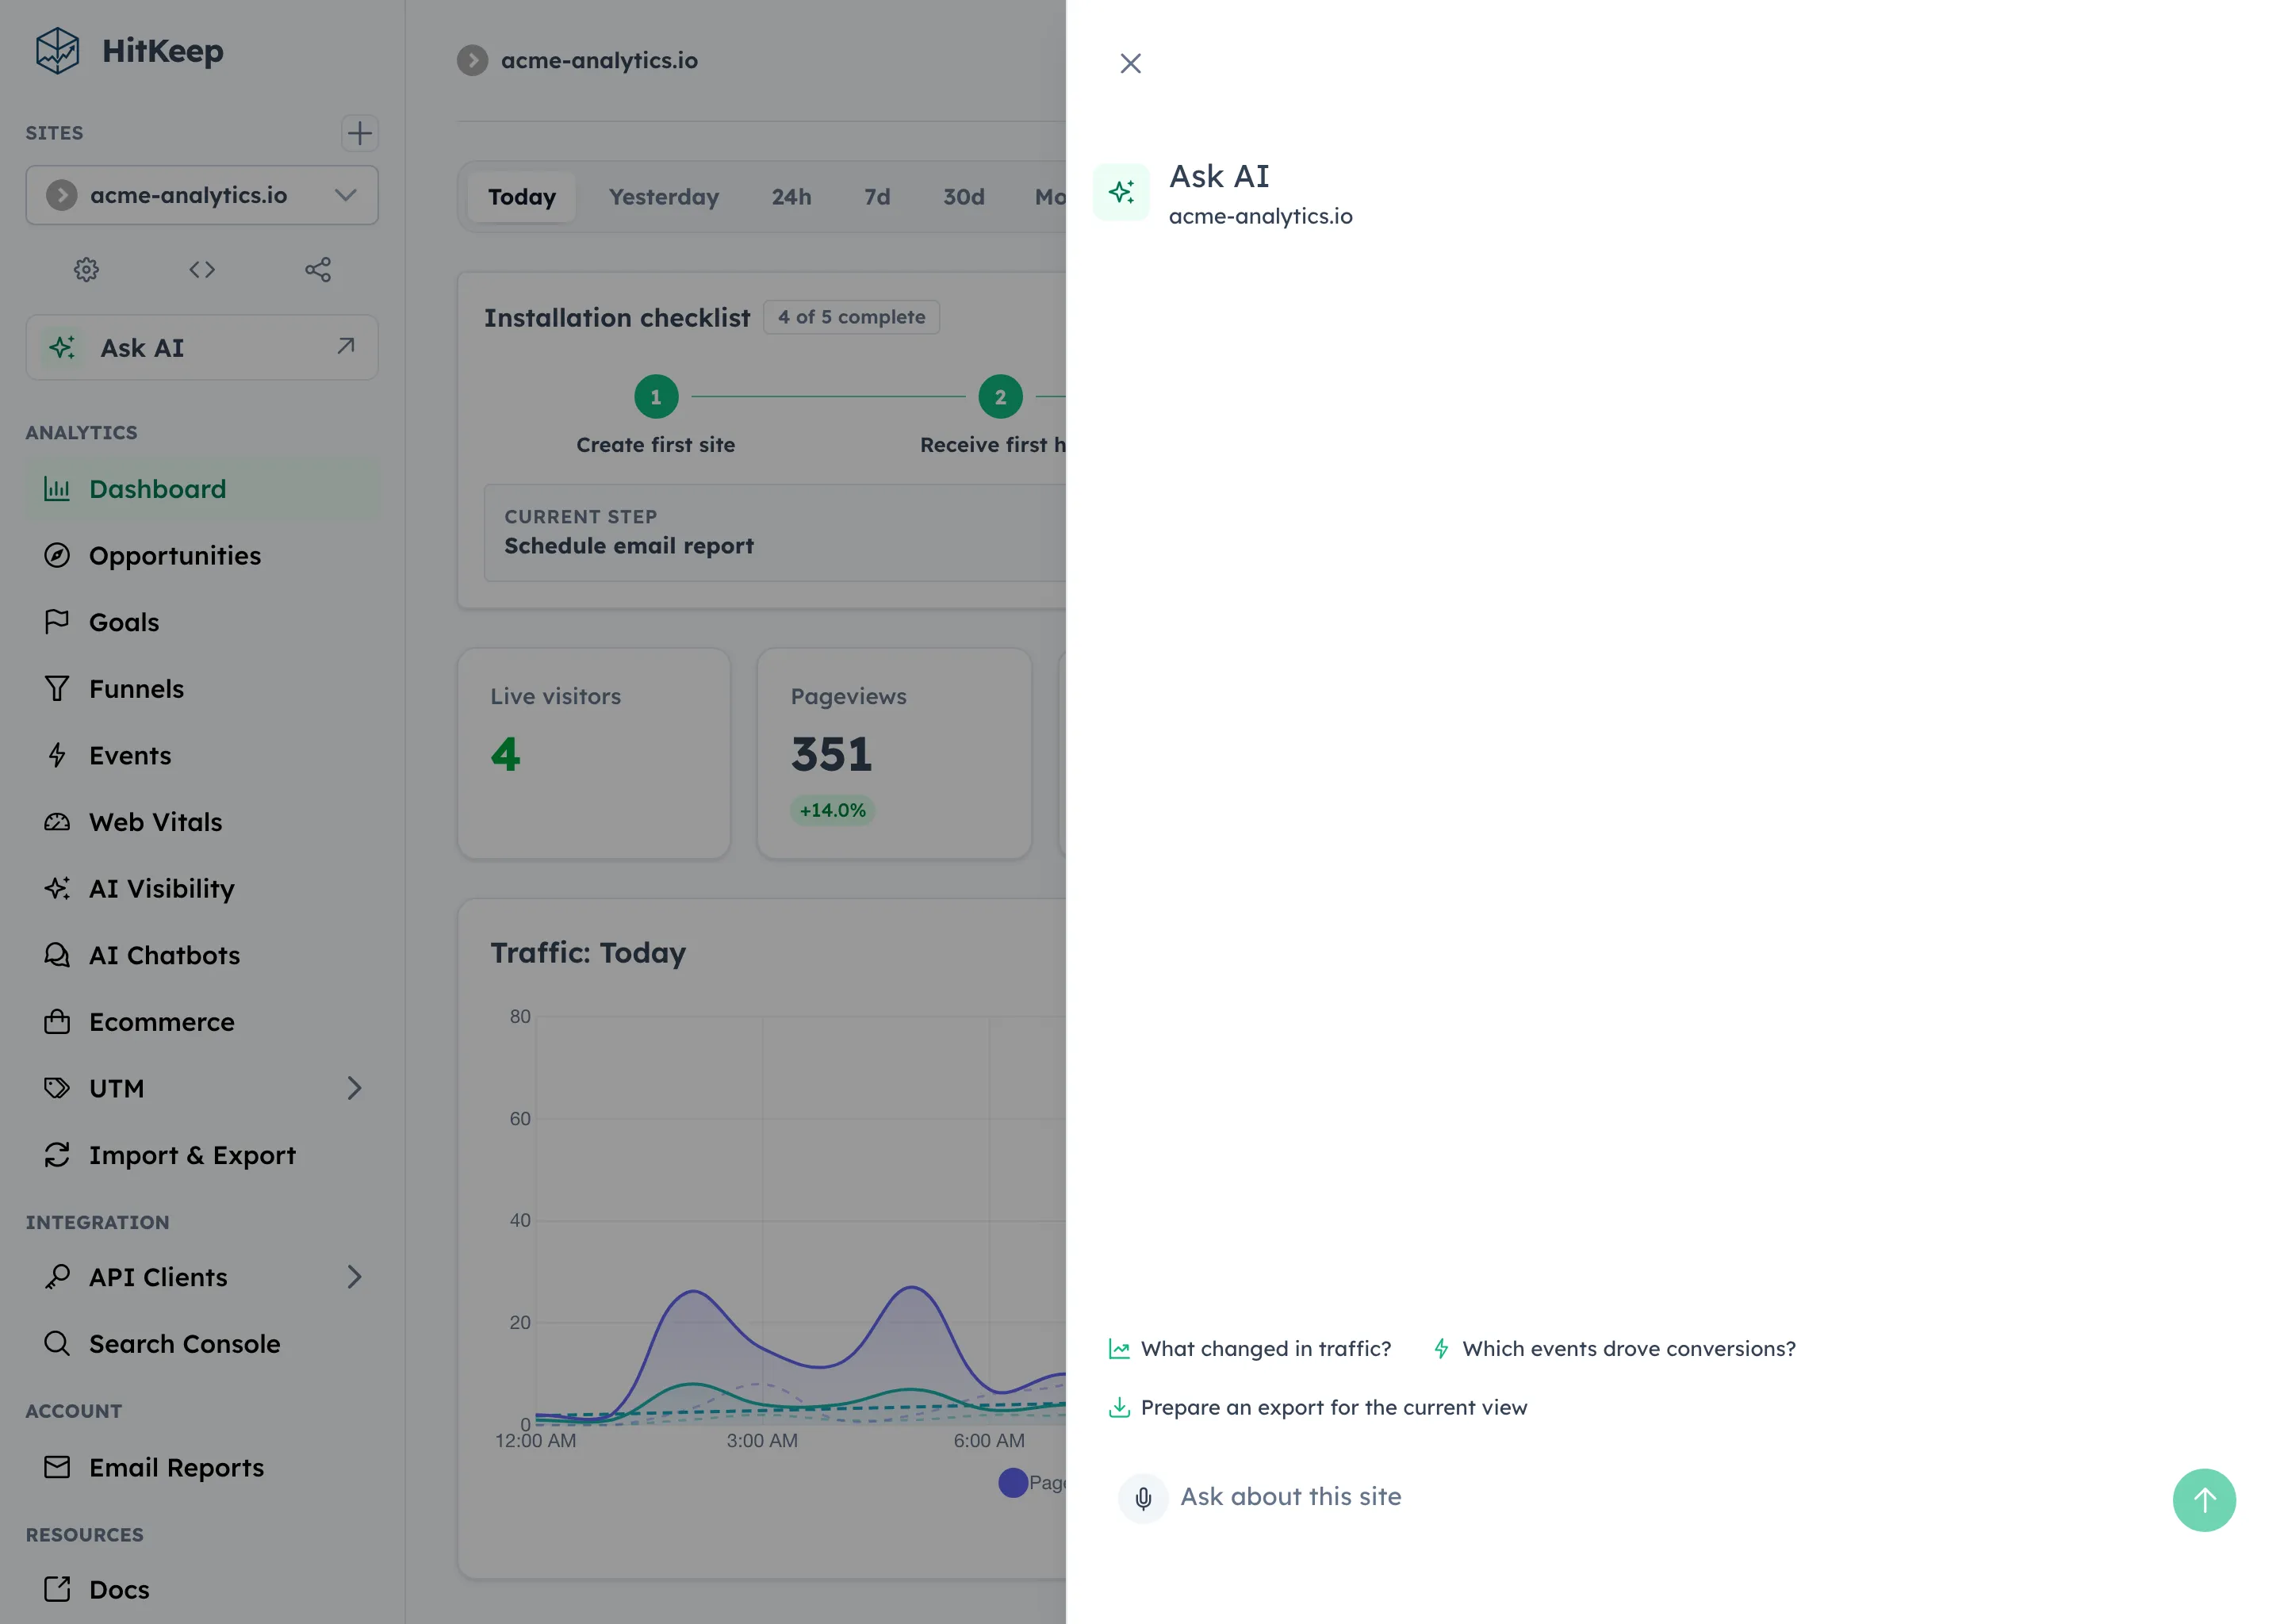Select the 7d time range tab
This screenshot has width=2284, height=1624.
coord(877,197)
